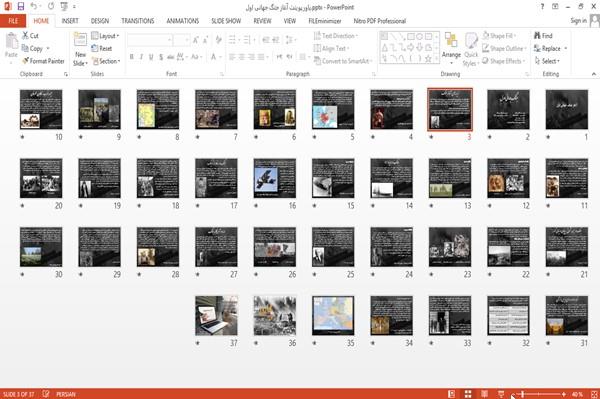
Task: Toggle Underline formatting
Action: (x=151, y=57)
